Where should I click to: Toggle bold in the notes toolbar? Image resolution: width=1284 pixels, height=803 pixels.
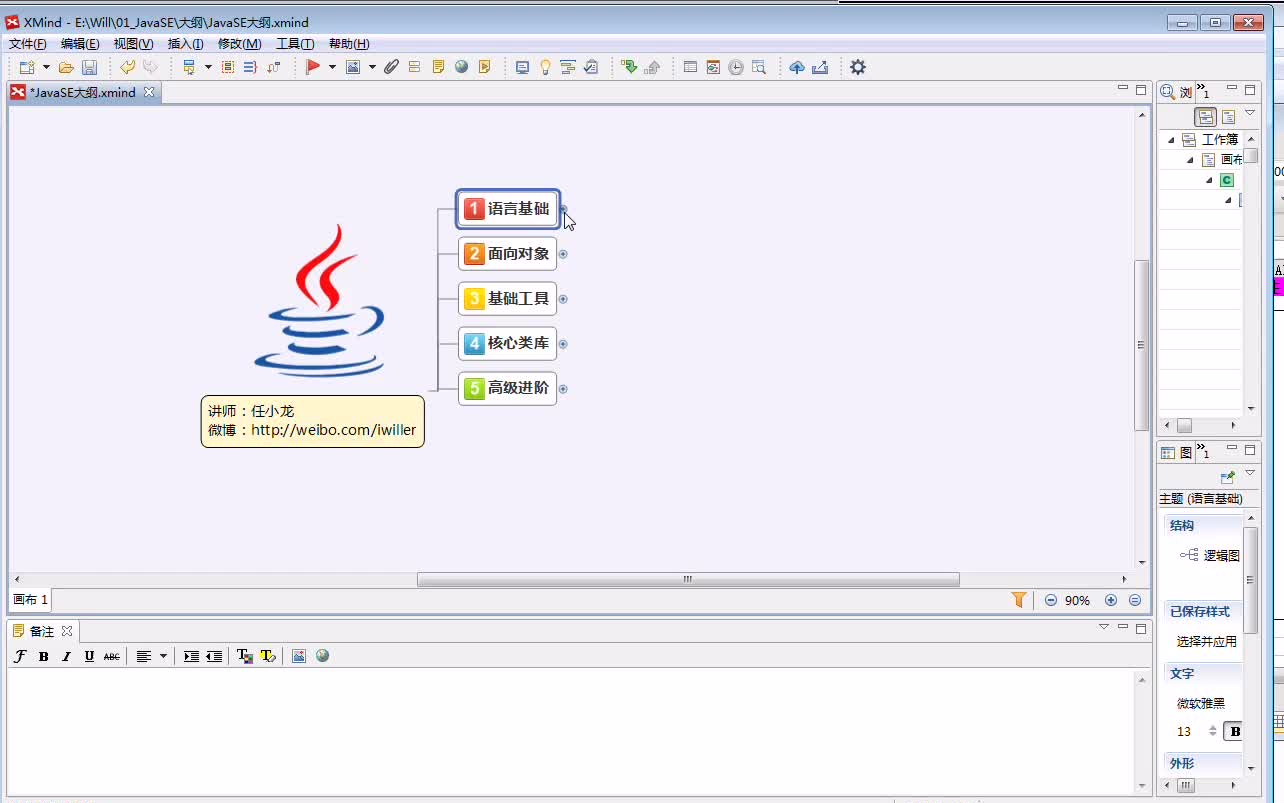(x=43, y=656)
